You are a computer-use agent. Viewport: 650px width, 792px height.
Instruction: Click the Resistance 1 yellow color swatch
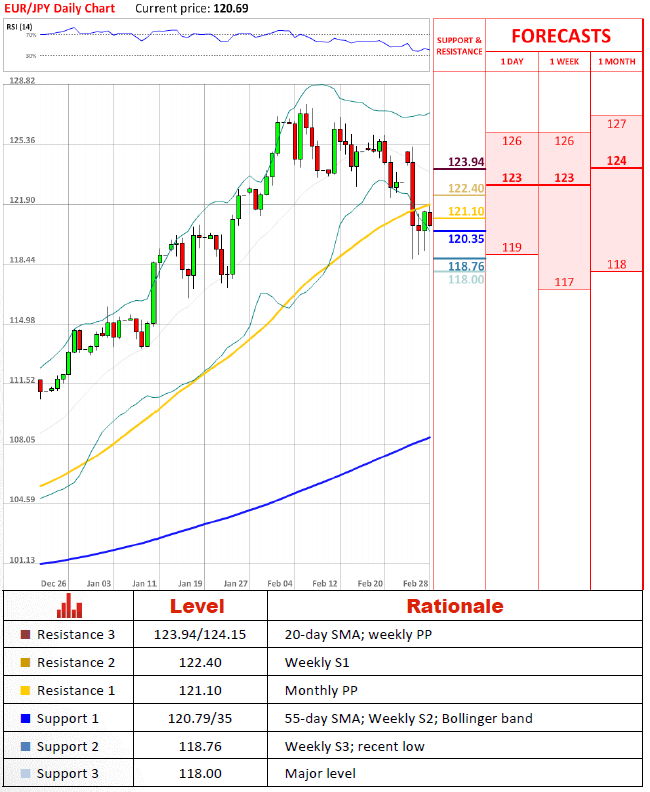(x=25, y=690)
